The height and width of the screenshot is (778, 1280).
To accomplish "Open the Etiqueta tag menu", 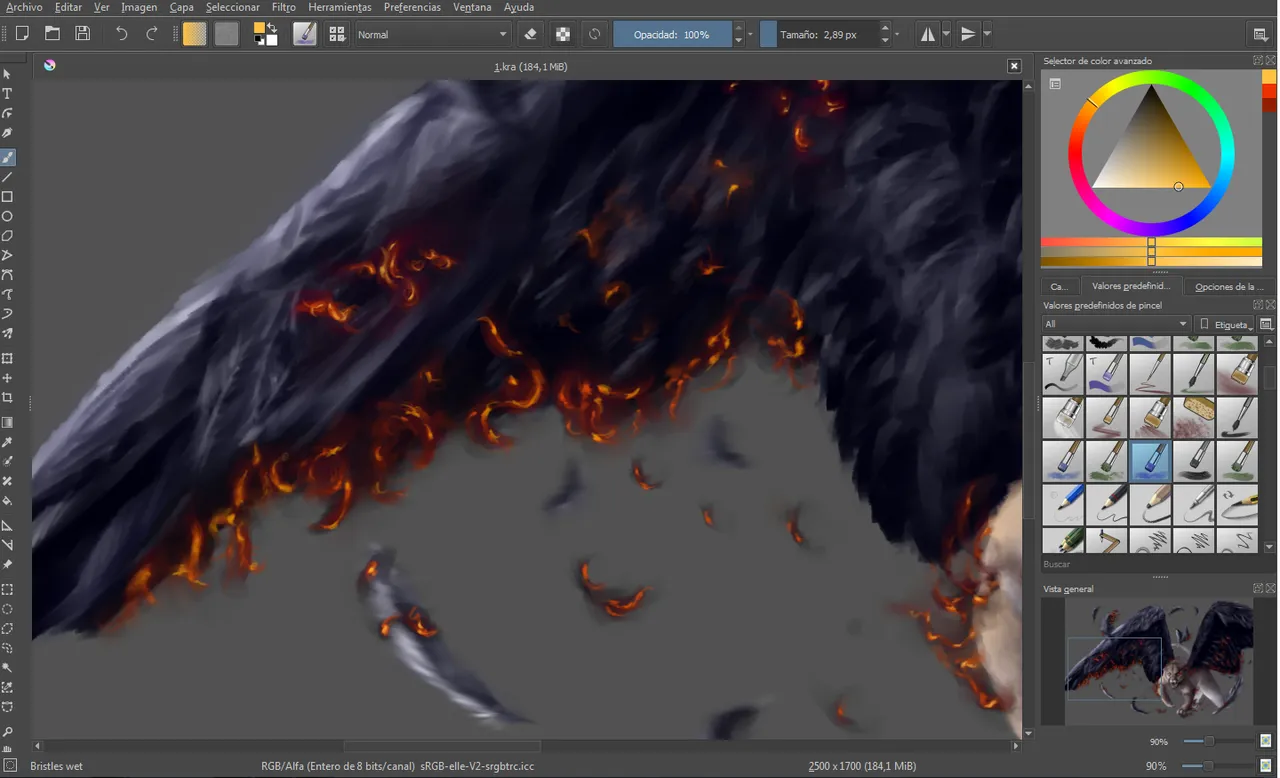I will (1225, 324).
